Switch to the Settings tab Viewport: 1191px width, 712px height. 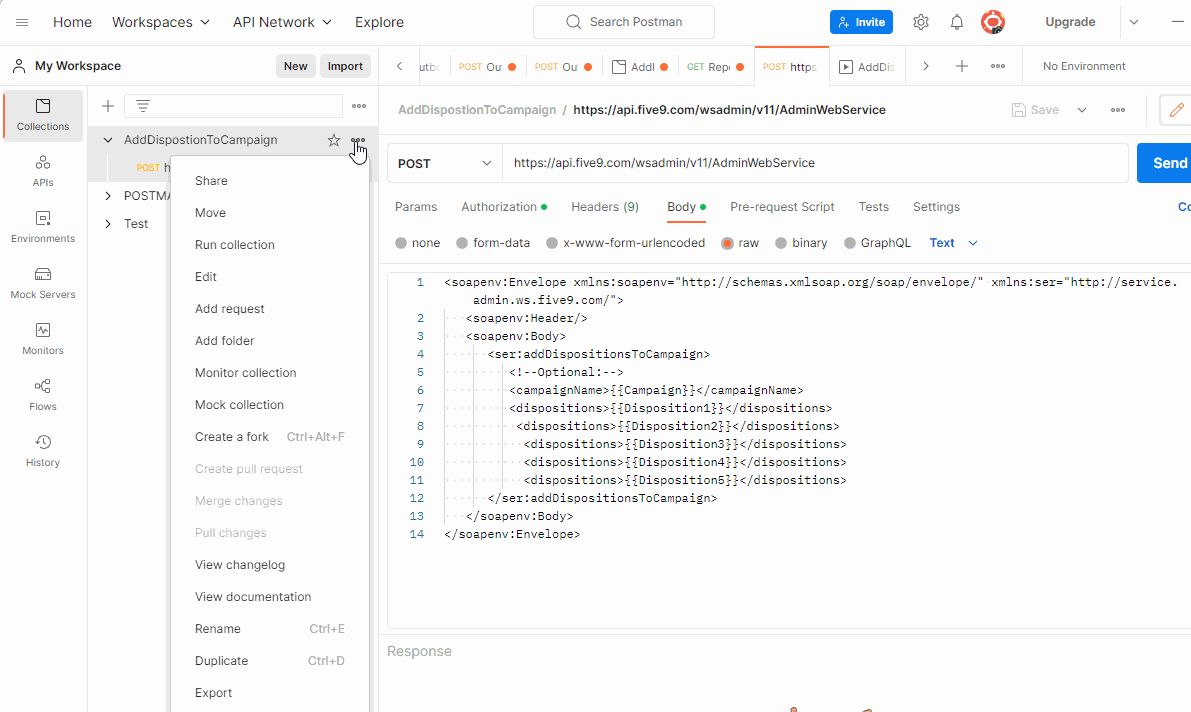tap(937, 207)
